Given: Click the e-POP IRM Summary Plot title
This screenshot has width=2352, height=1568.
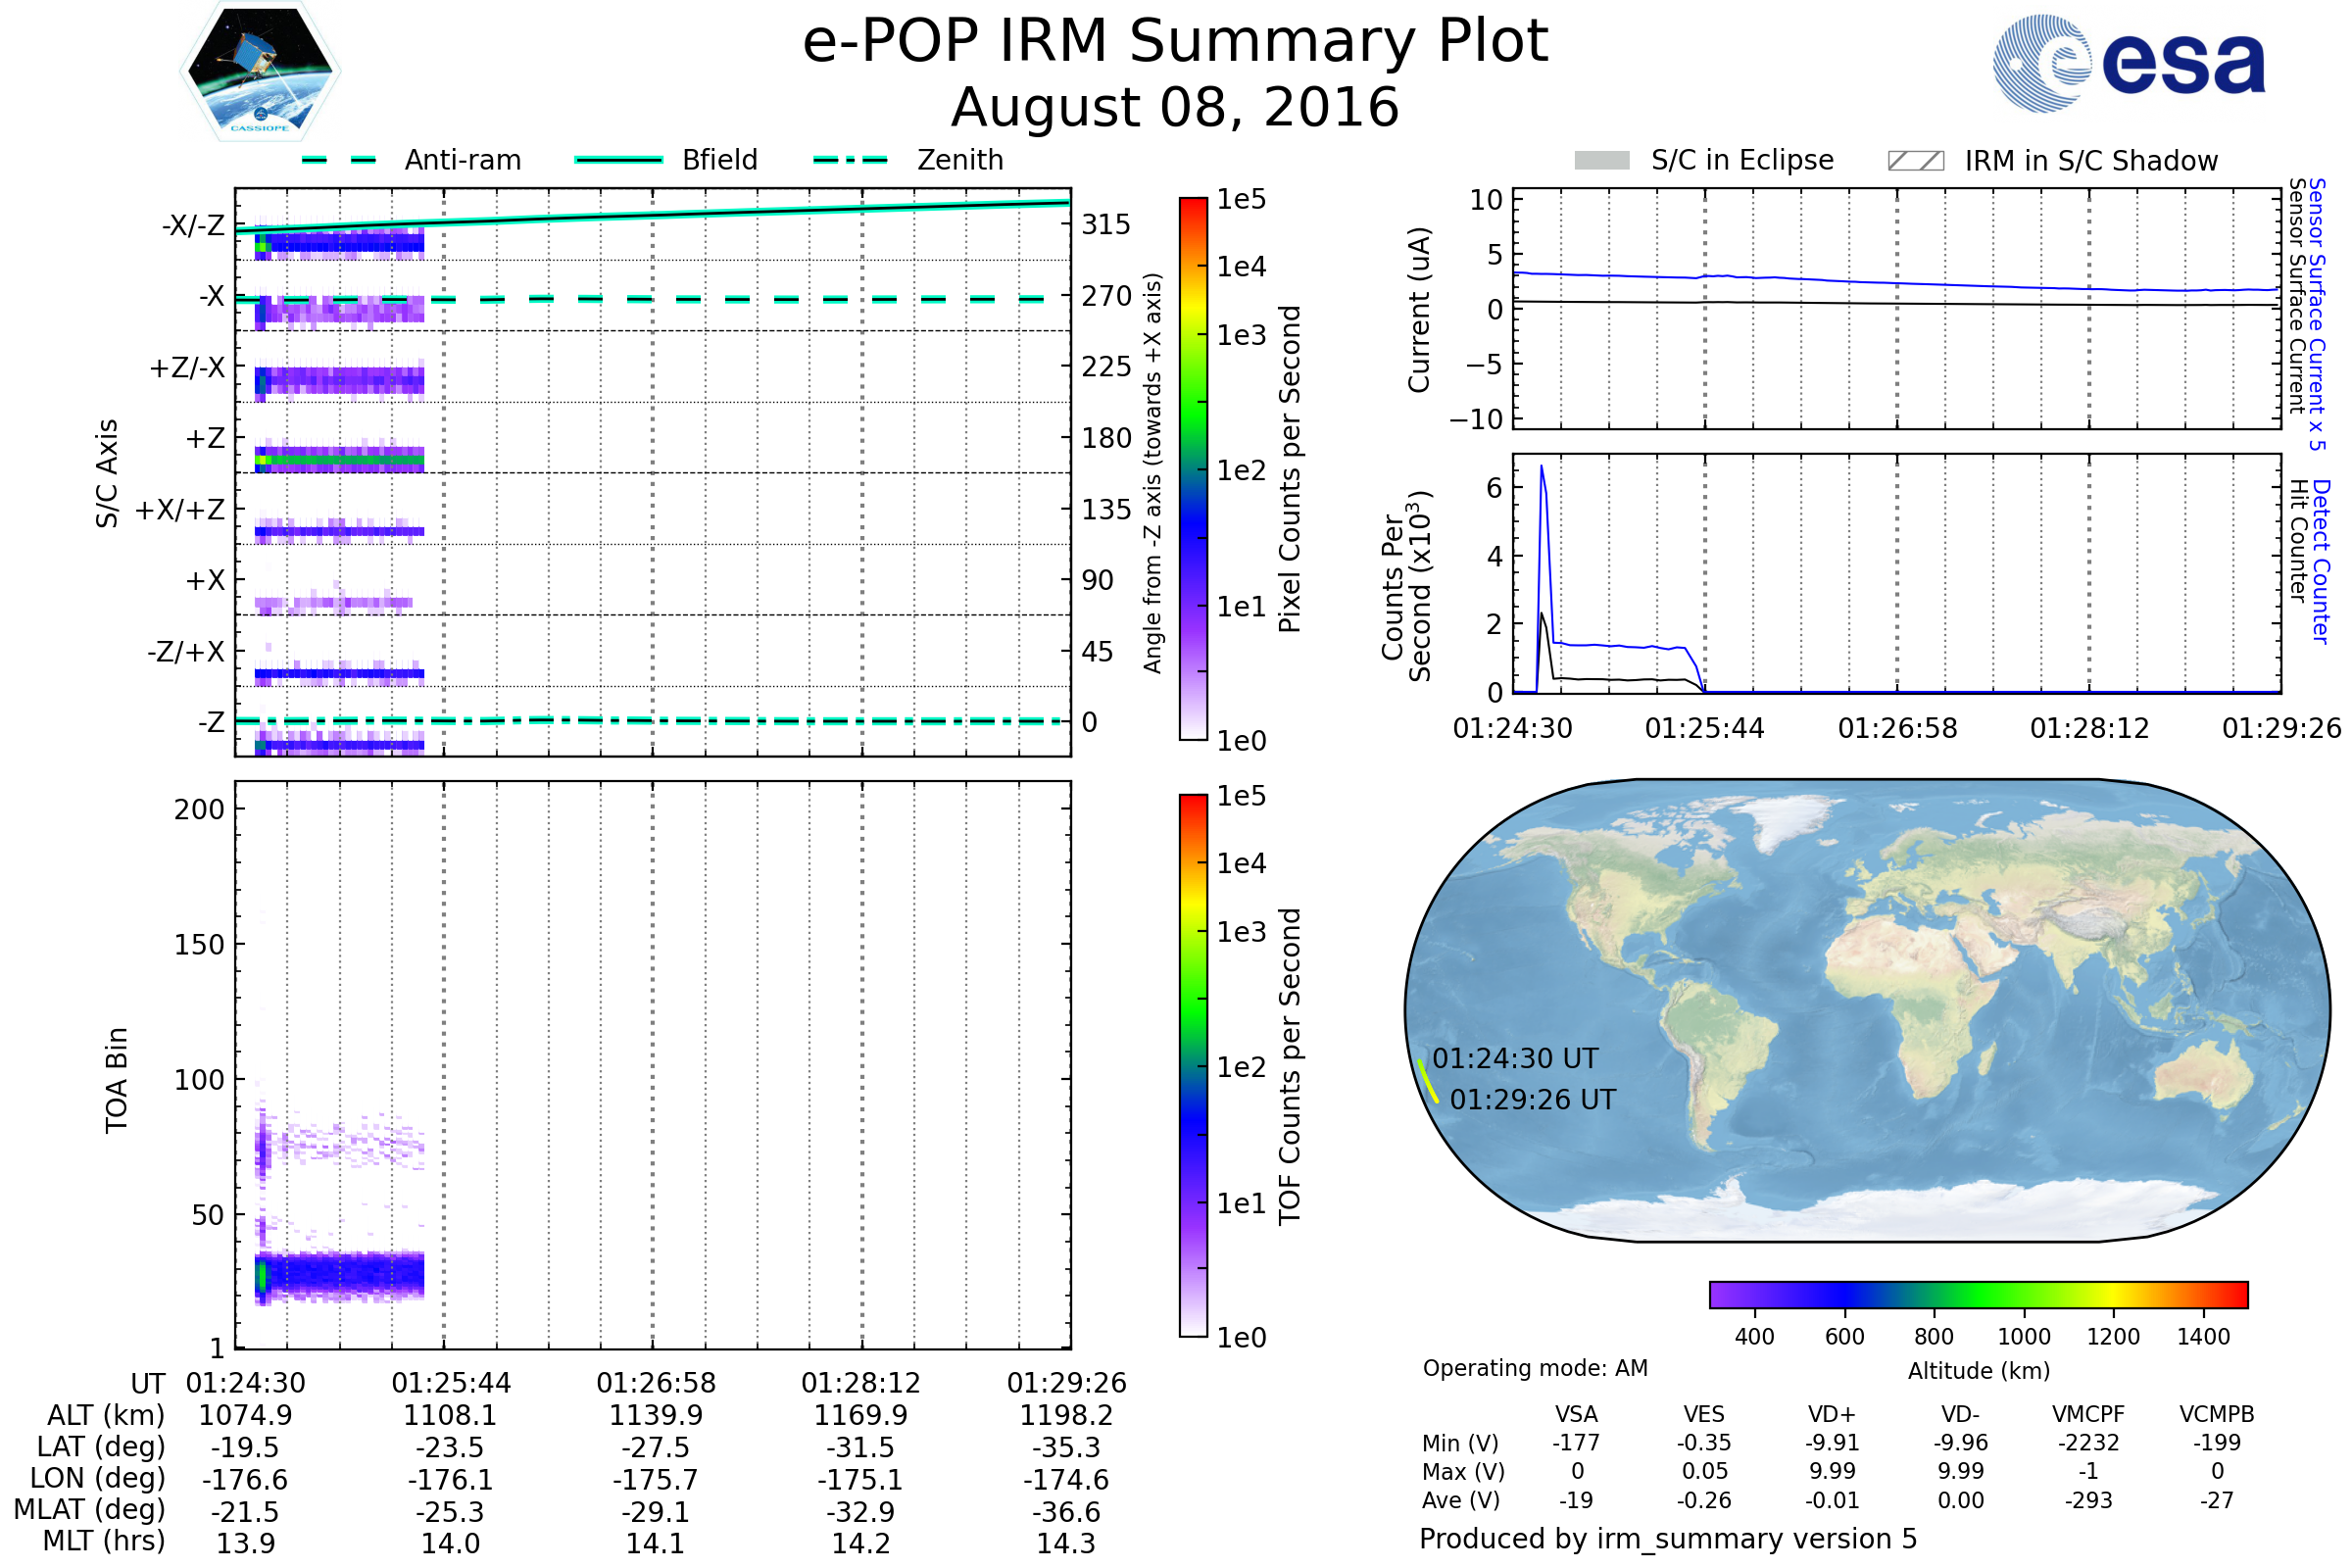Looking at the screenshot, I should [1175, 42].
